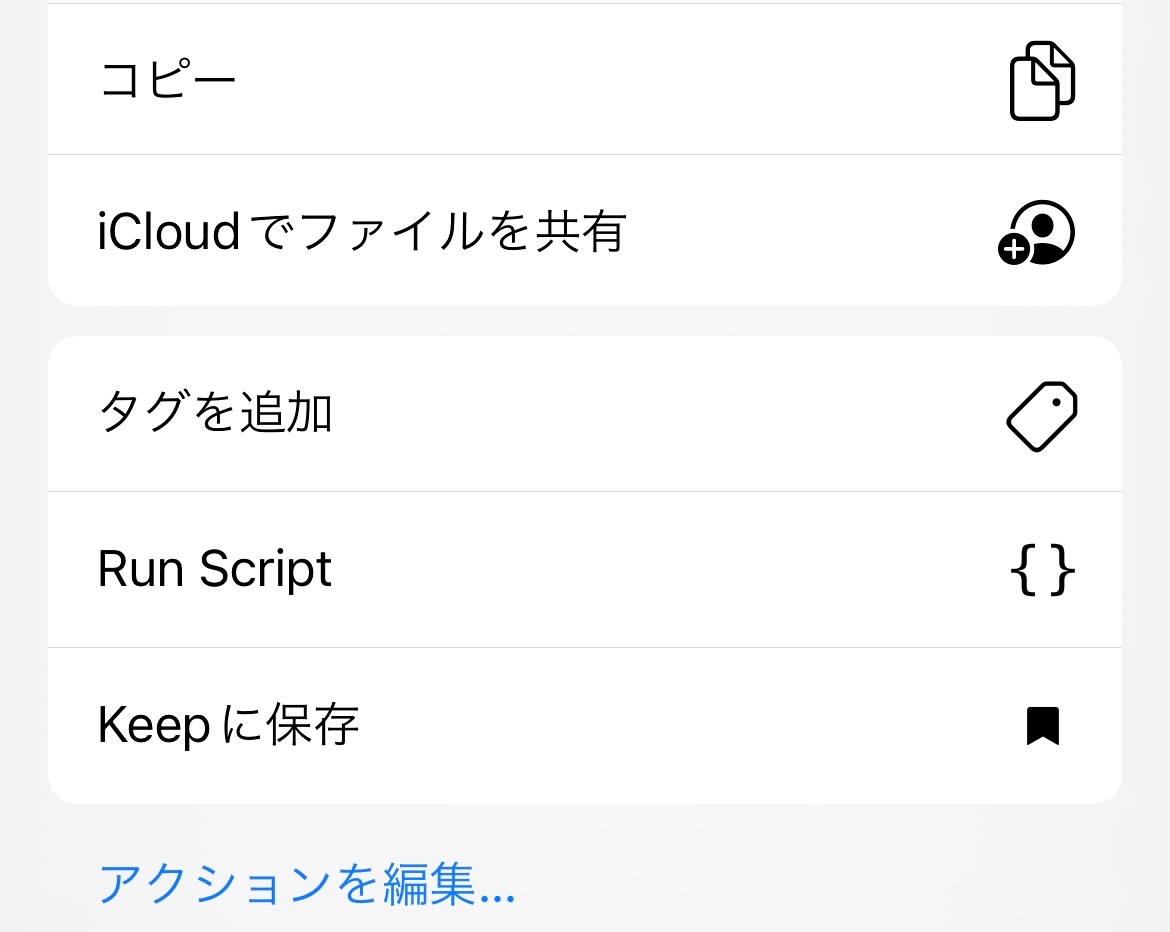Tap the curly braces Run Script icon
The image size is (1170, 932).
1042,570
